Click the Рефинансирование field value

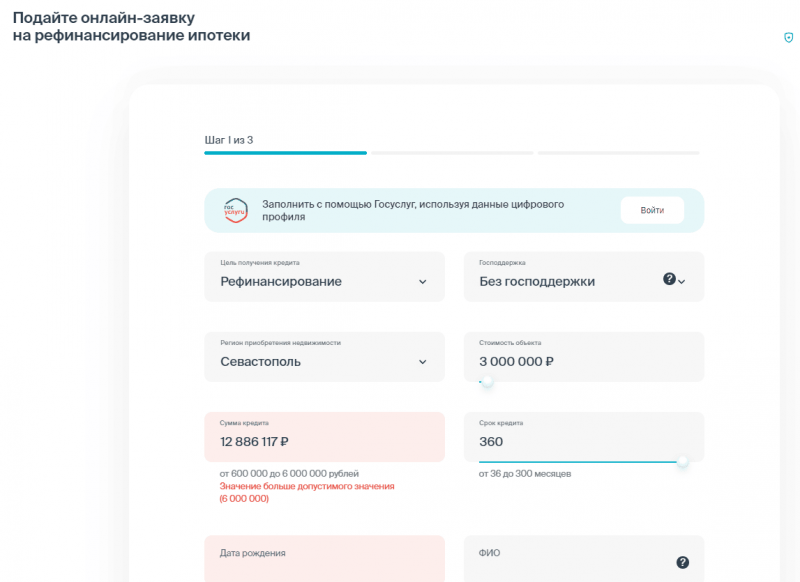tap(278, 281)
